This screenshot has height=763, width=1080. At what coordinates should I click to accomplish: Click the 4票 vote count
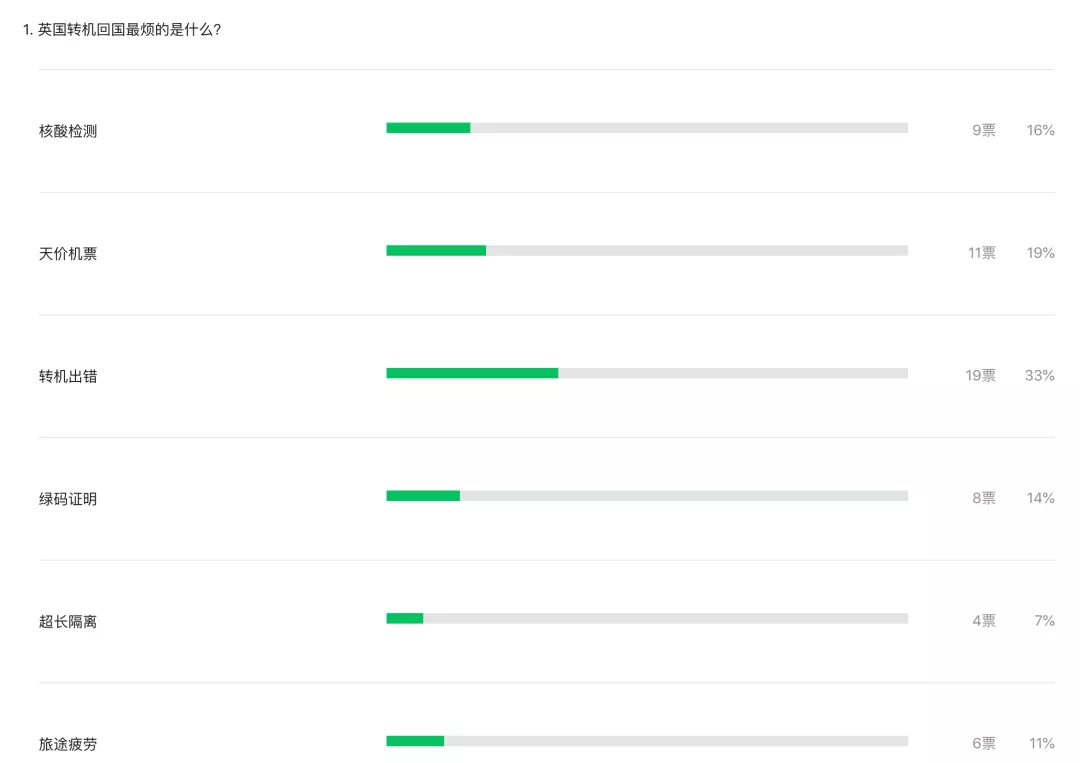(x=983, y=621)
